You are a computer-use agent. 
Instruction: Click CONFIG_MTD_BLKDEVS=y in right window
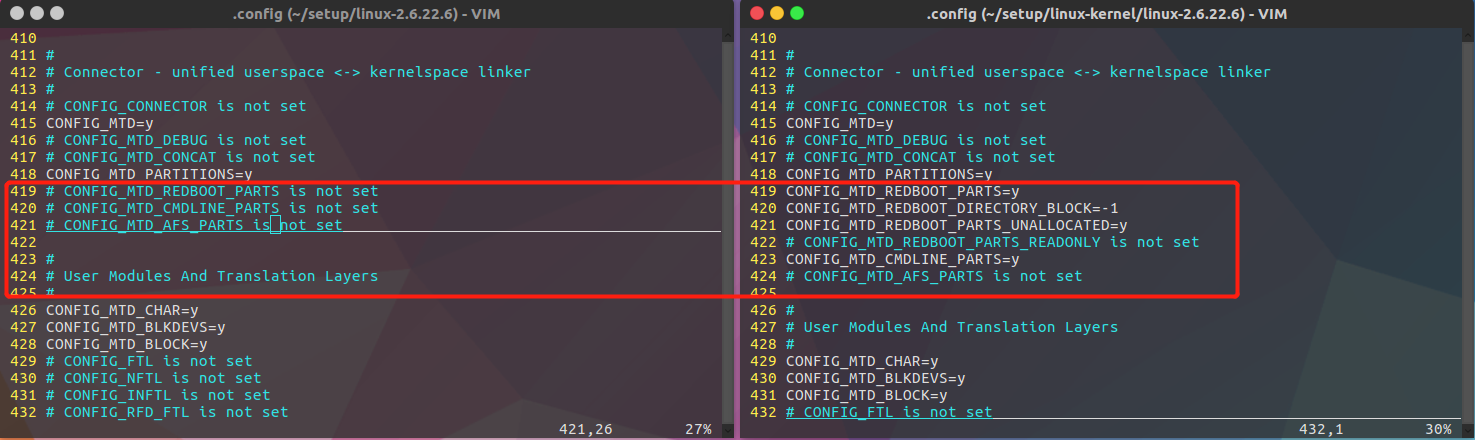(876, 378)
